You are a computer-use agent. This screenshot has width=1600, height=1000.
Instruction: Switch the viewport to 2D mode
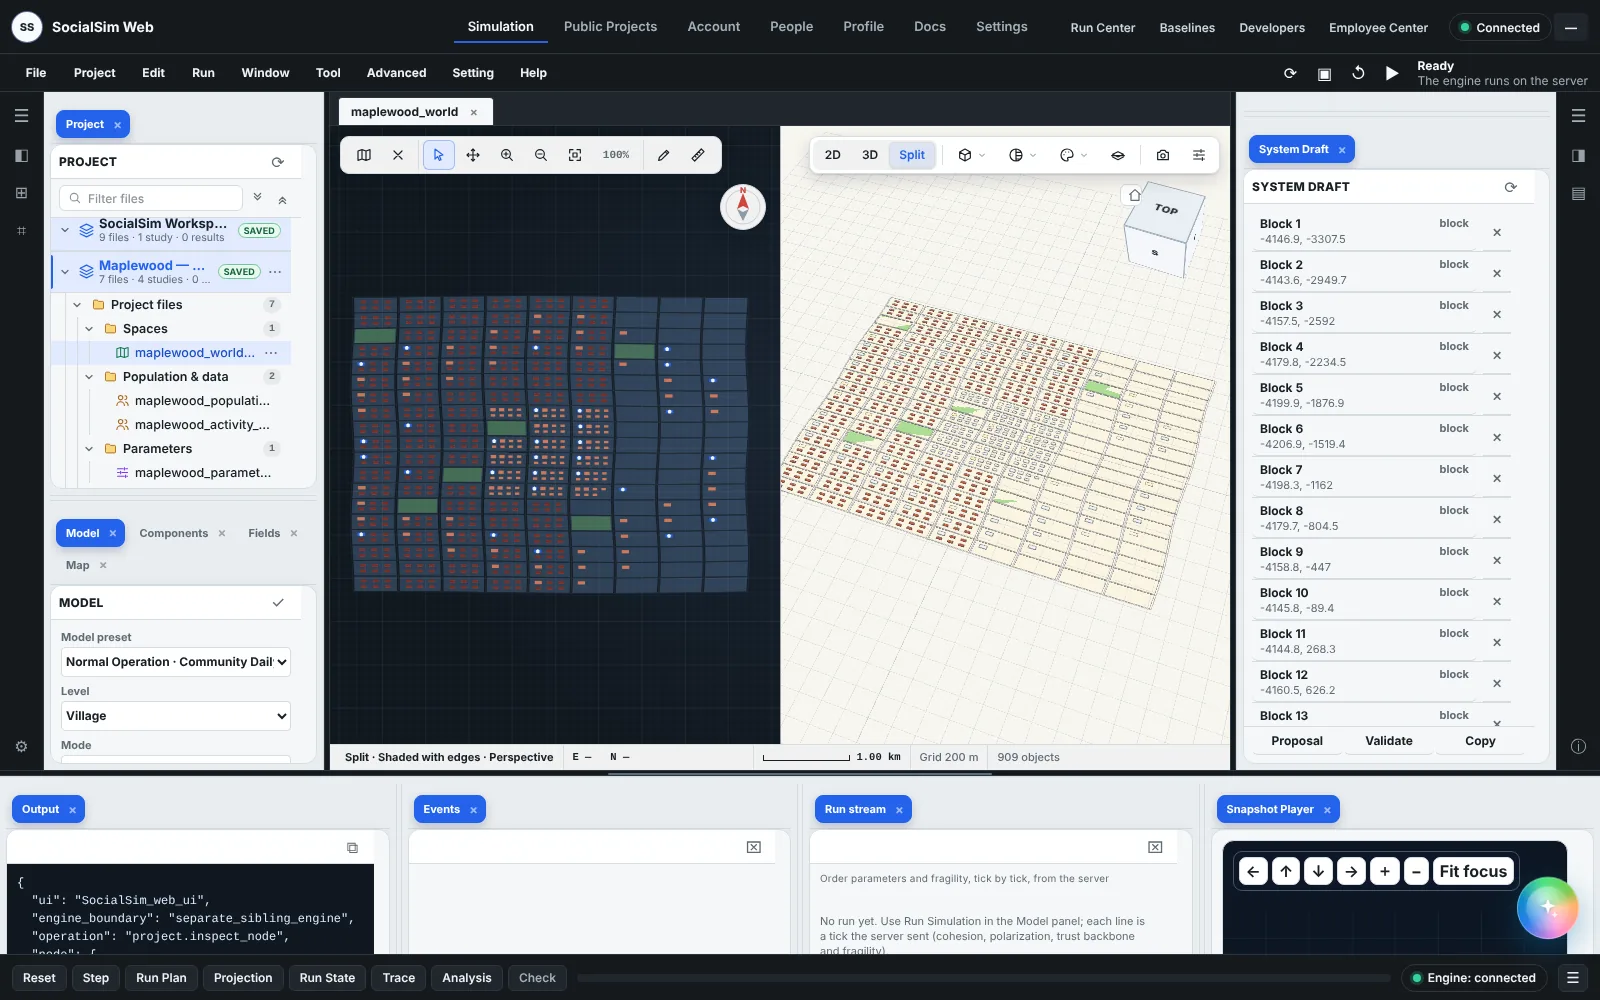(x=832, y=155)
